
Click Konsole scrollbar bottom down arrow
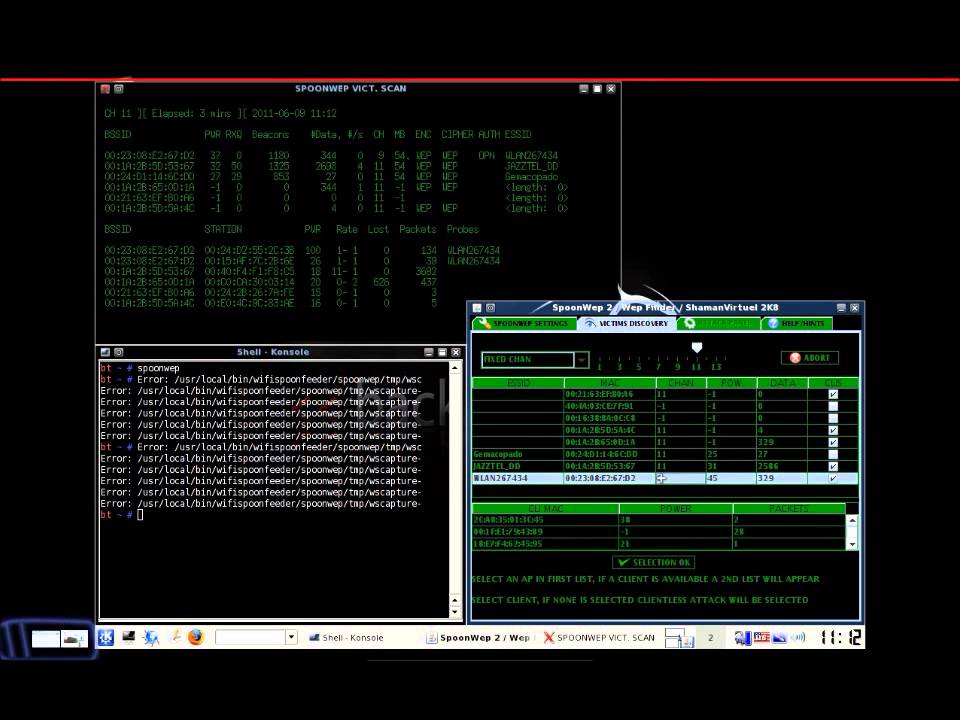pyautogui.click(x=455, y=611)
